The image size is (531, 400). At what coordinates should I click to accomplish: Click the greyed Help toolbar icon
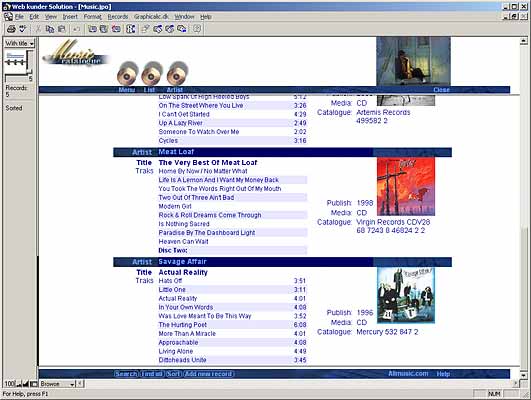(x=197, y=29)
